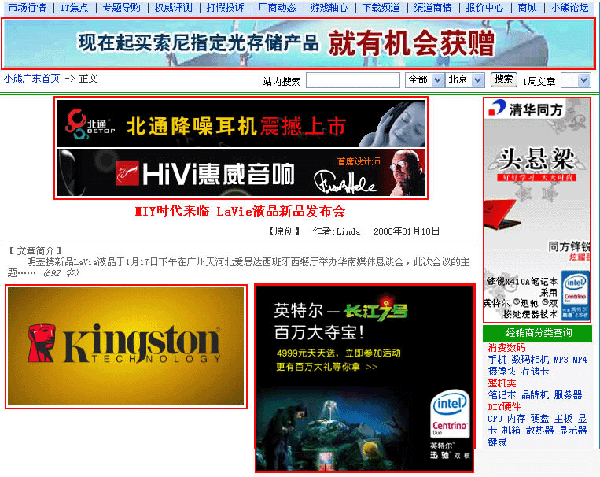Focus the site search text box

[353, 80]
